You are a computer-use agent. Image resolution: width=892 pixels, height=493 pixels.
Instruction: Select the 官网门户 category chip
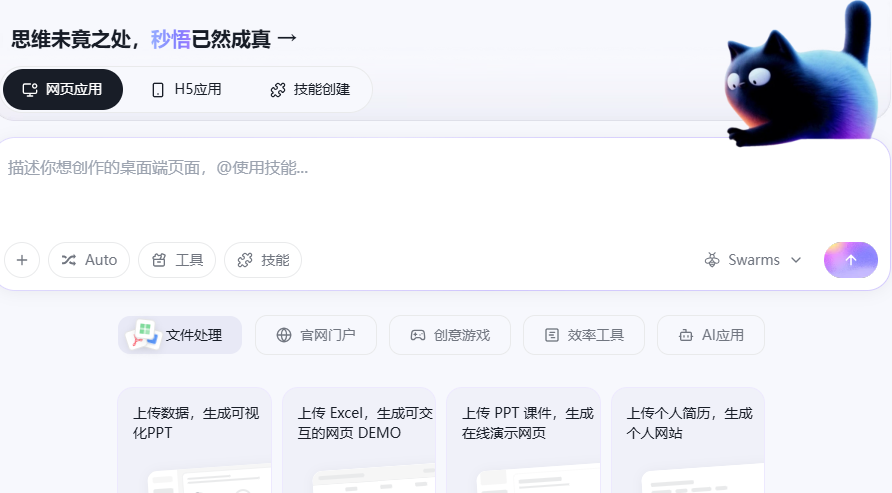316,335
